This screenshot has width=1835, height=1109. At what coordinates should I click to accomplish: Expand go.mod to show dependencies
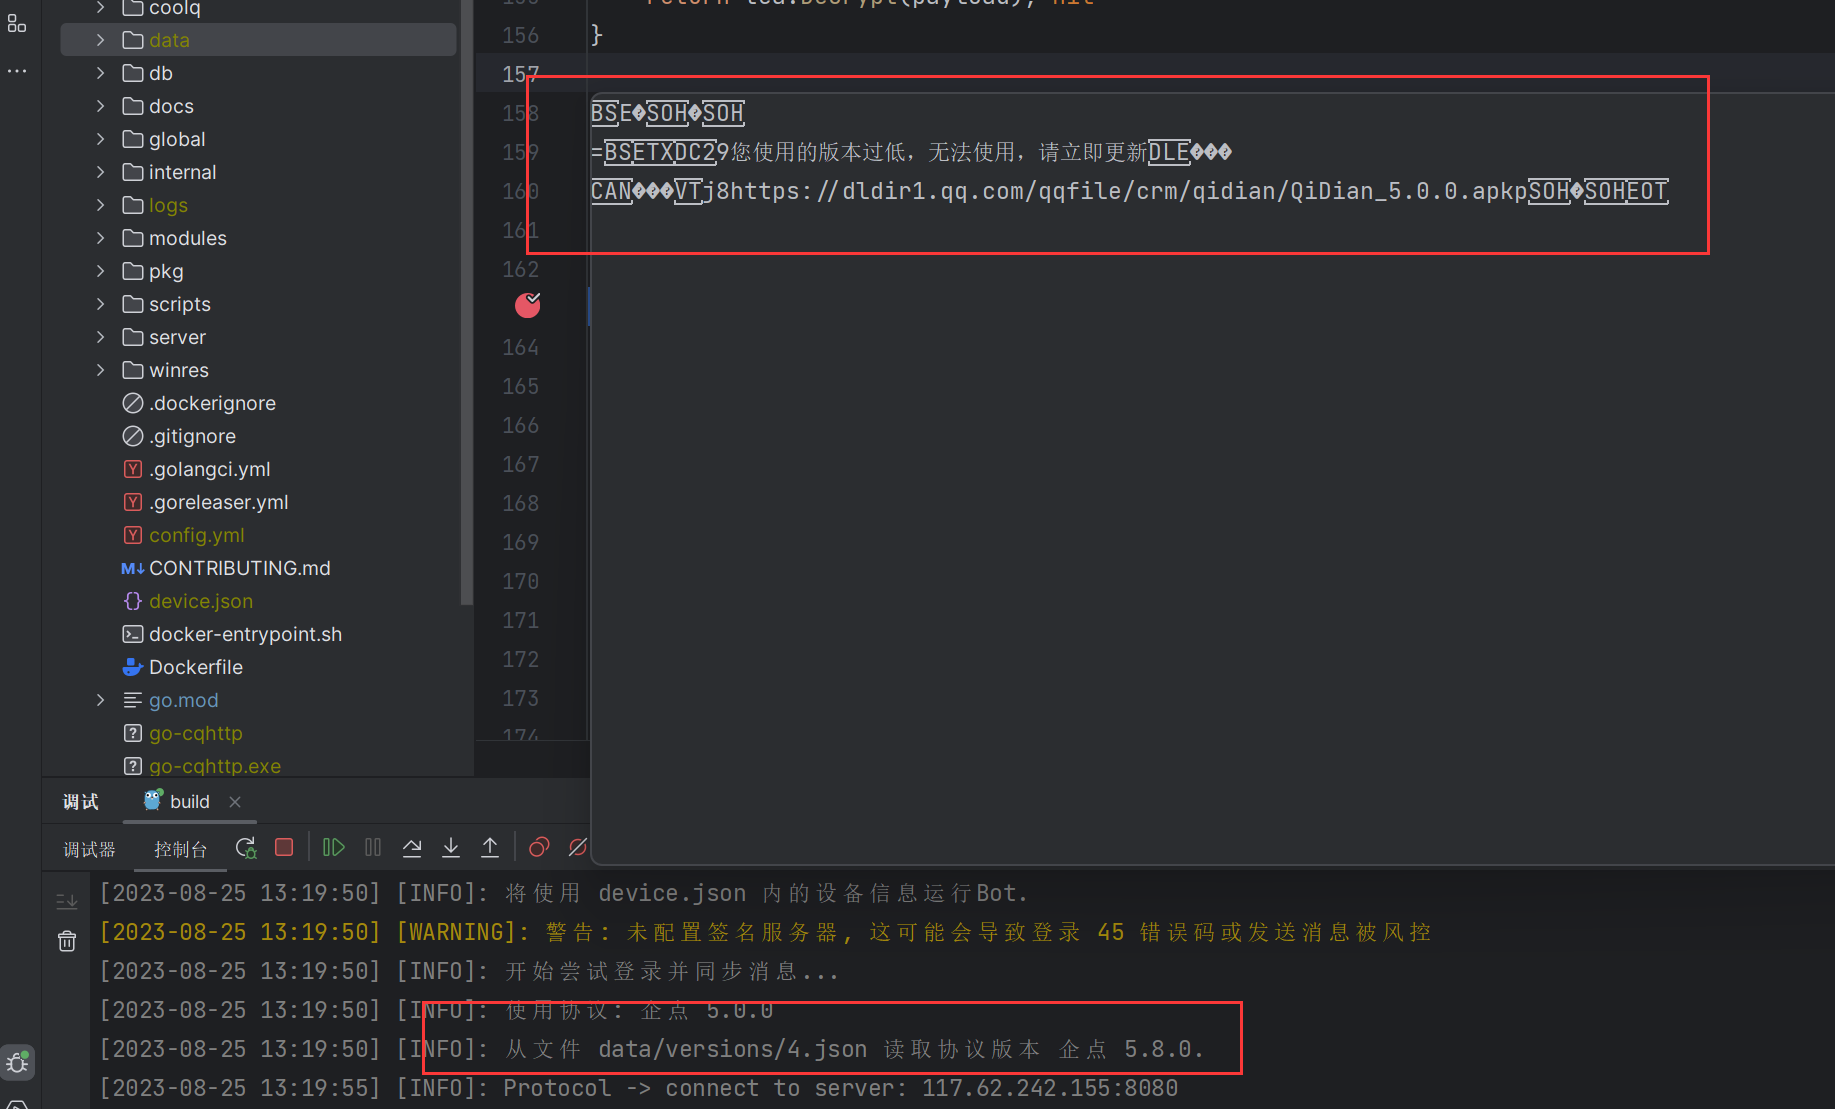[x=99, y=700]
